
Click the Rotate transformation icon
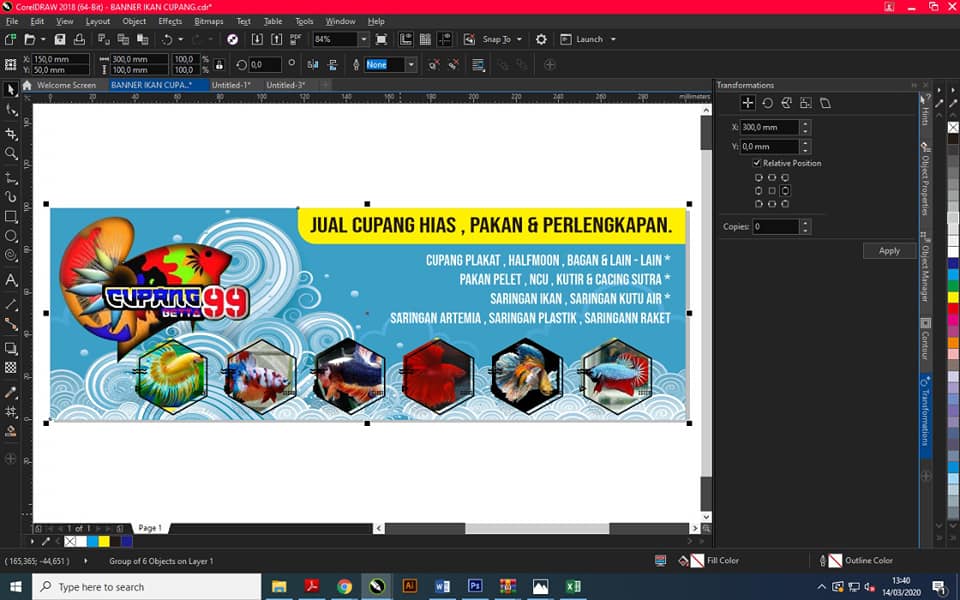[x=767, y=103]
